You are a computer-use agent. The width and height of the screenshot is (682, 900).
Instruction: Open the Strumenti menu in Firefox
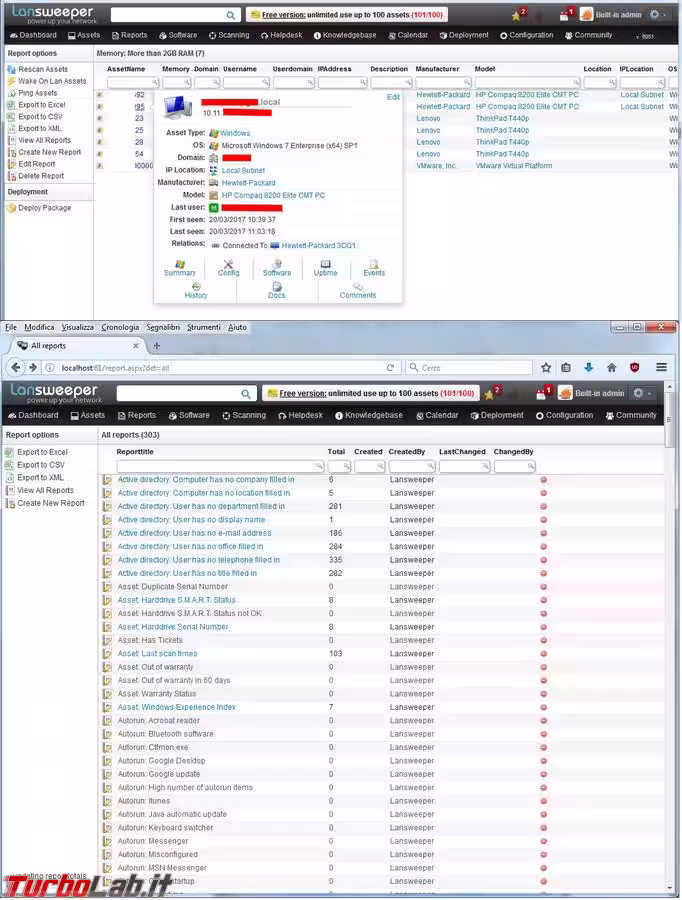coord(203,327)
